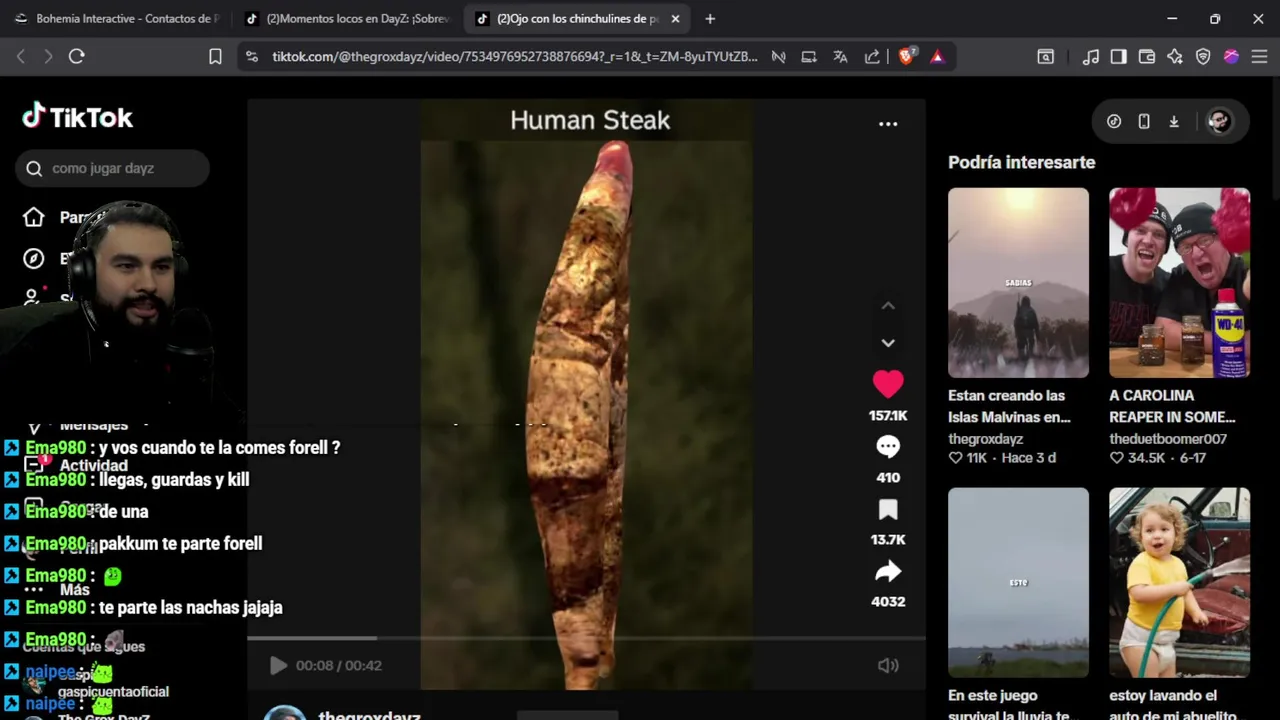1280x720 pixels.
Task: Click the thegroxdayz author name below video
Action: click(369, 715)
